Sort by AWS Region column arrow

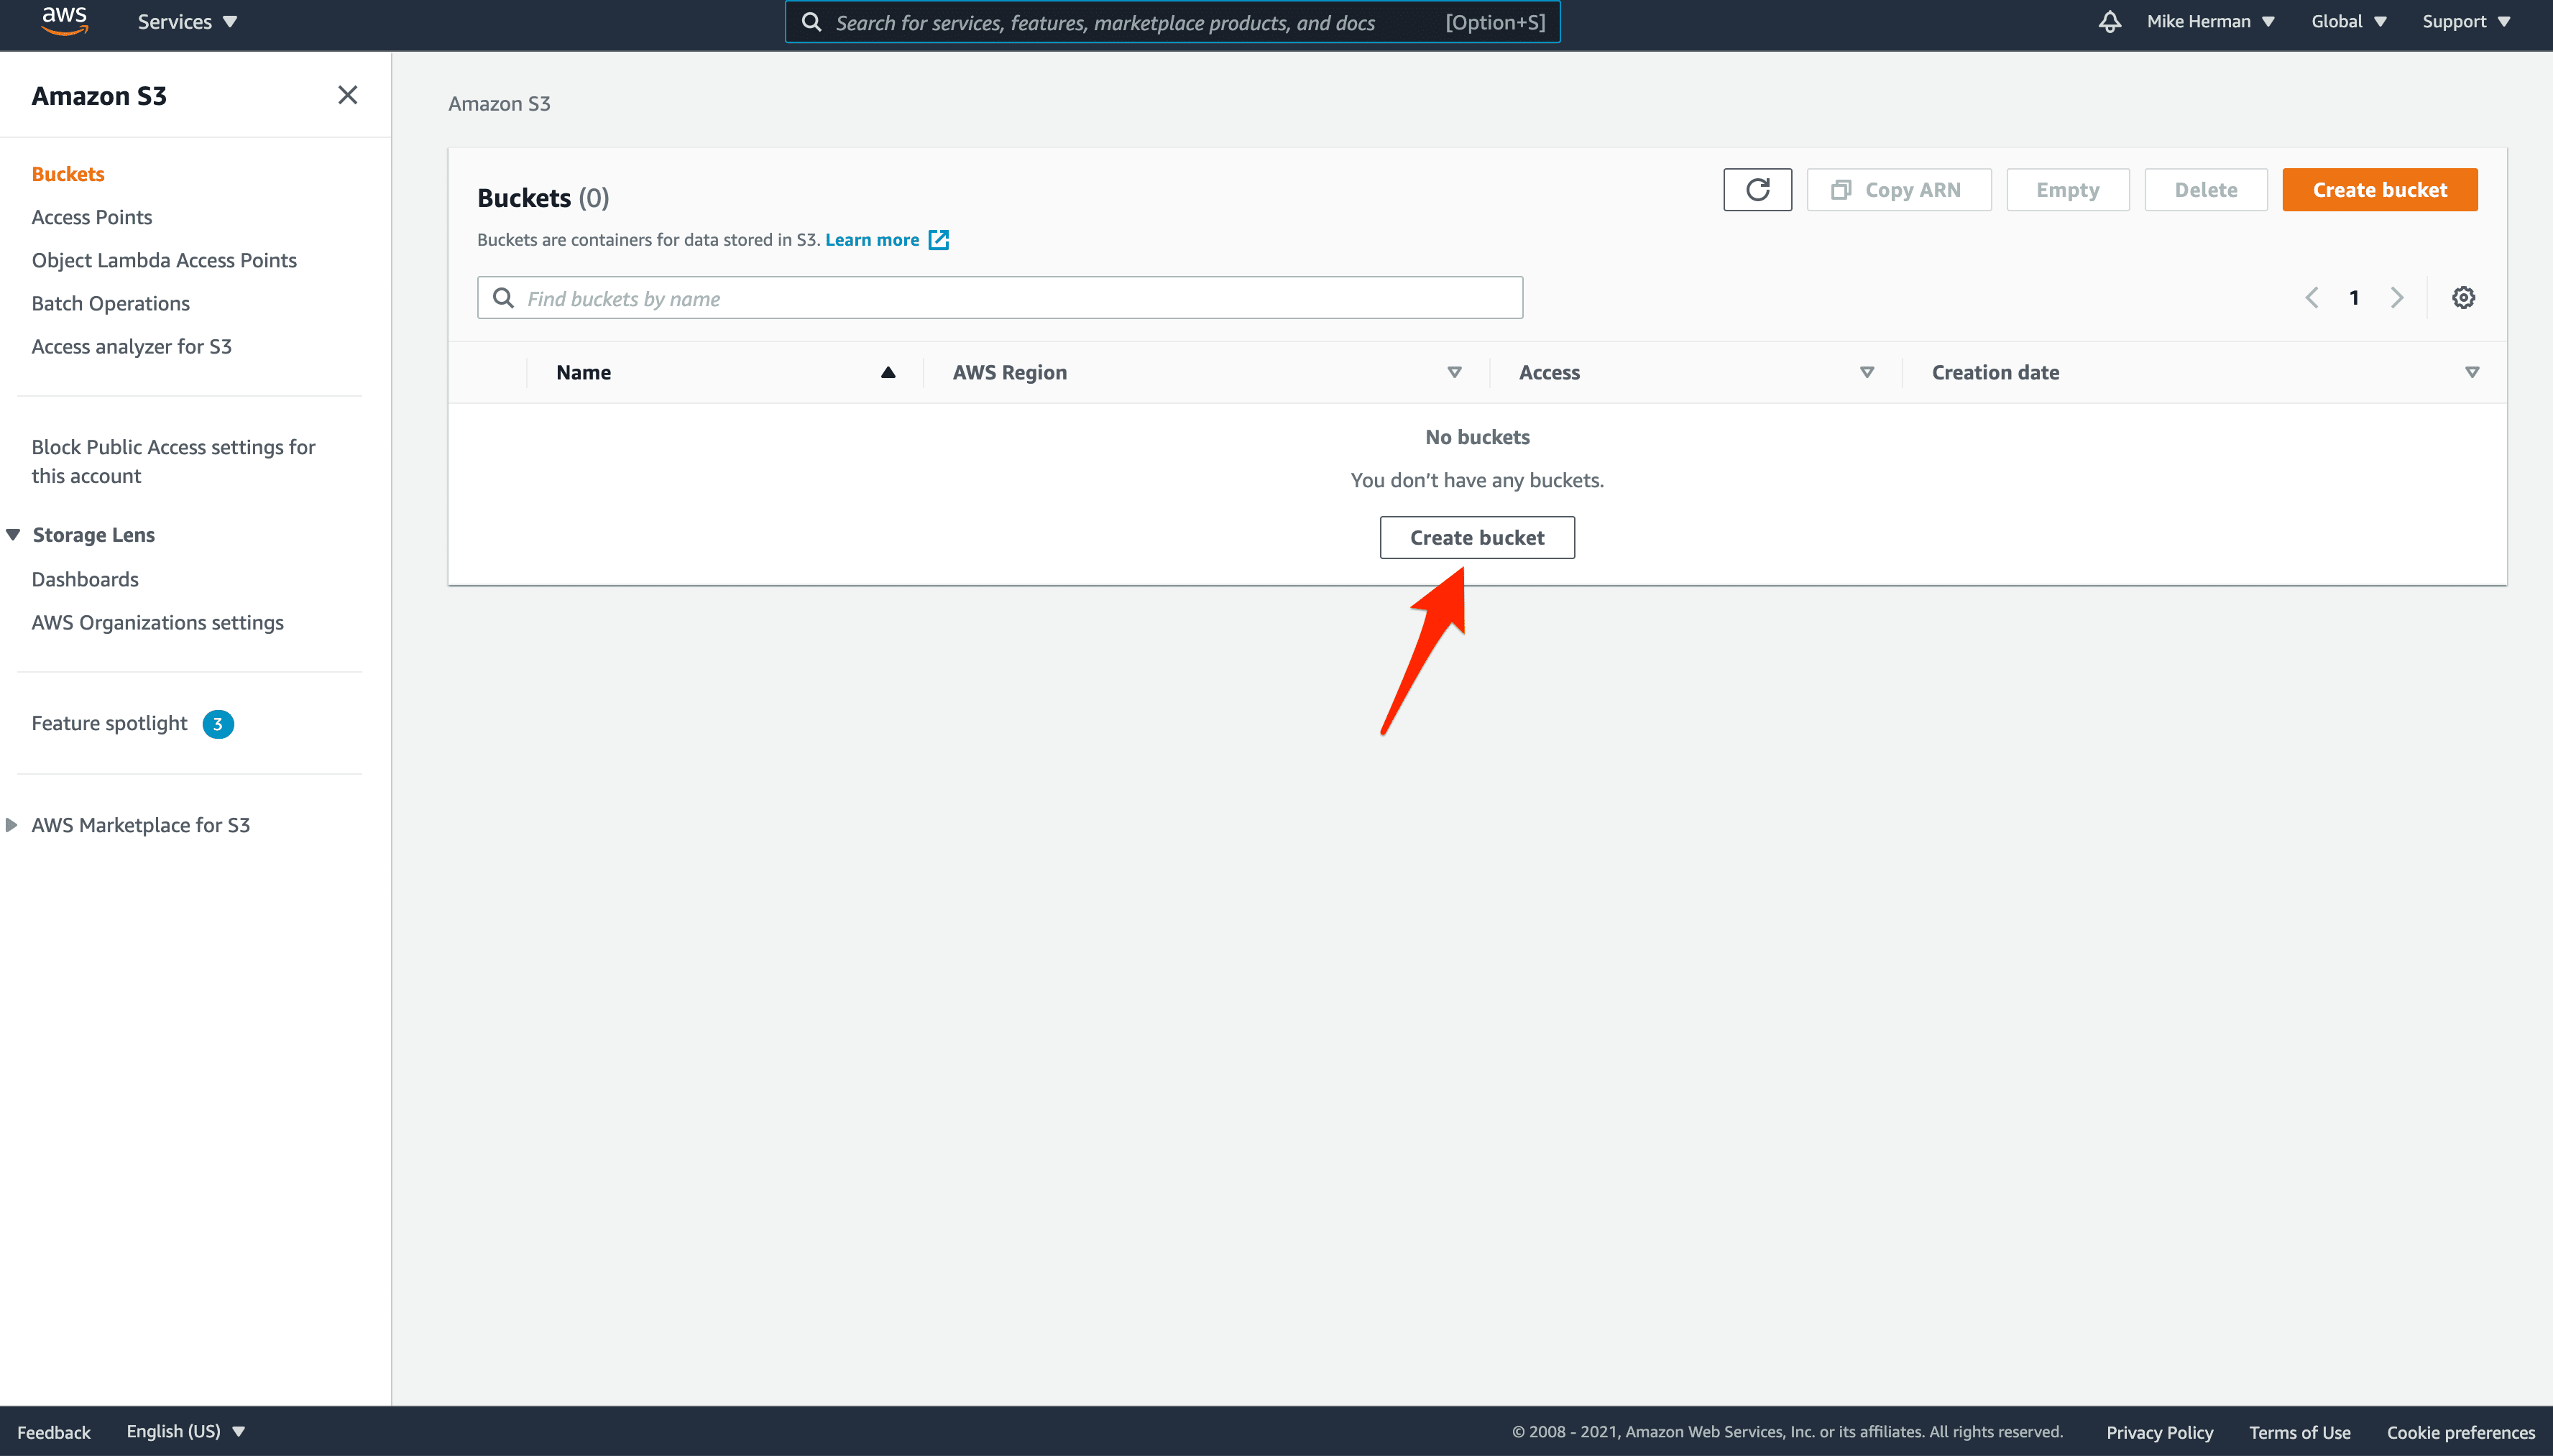coord(1454,372)
